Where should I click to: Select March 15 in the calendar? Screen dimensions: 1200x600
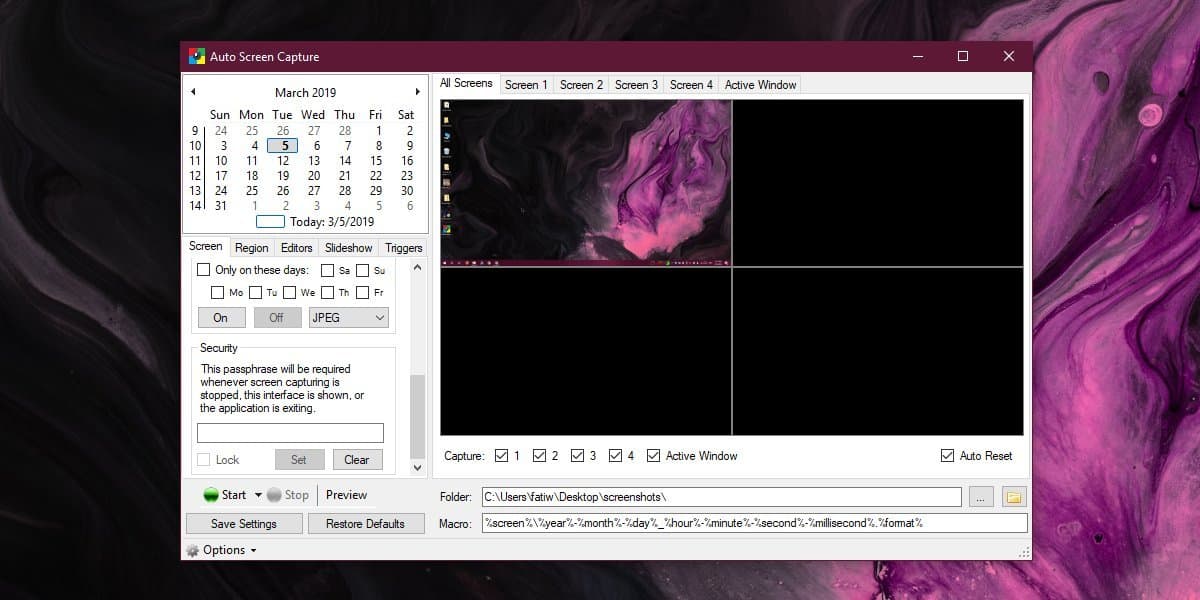[x=376, y=160]
